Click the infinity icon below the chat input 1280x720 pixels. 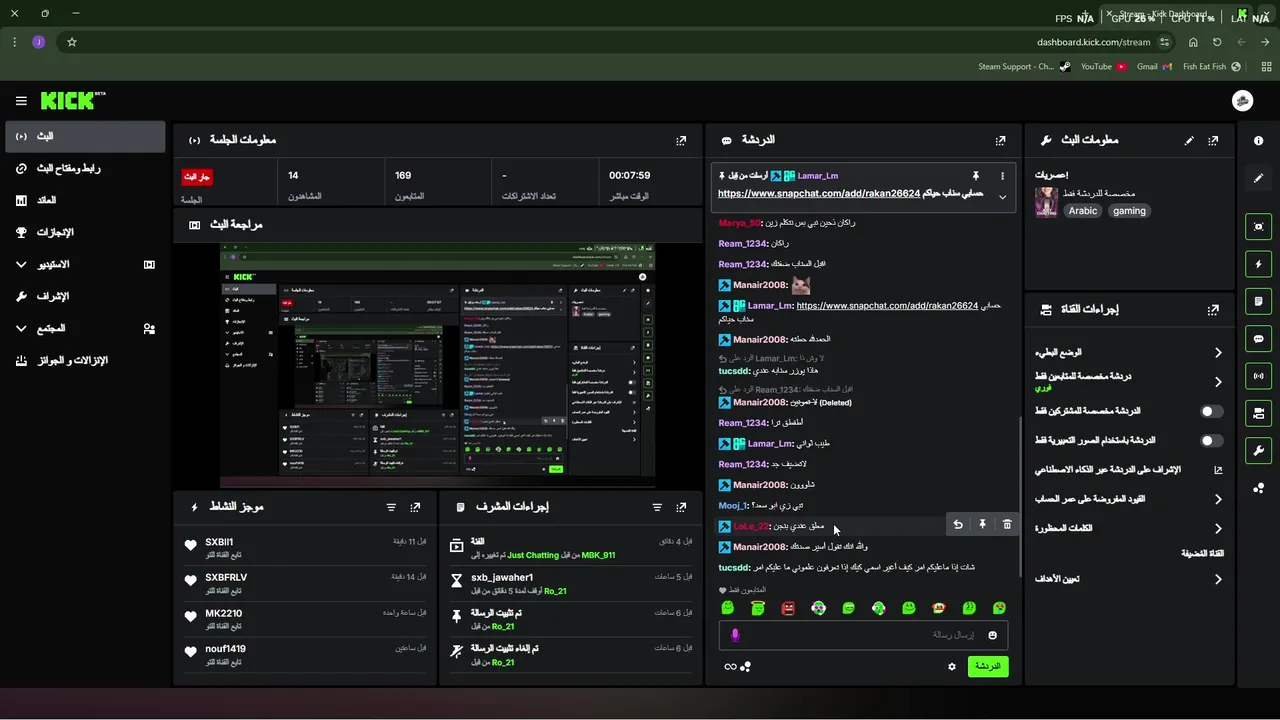[x=730, y=667]
